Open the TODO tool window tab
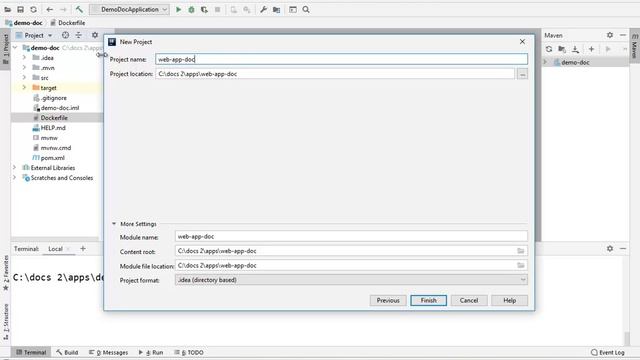 [189, 352]
